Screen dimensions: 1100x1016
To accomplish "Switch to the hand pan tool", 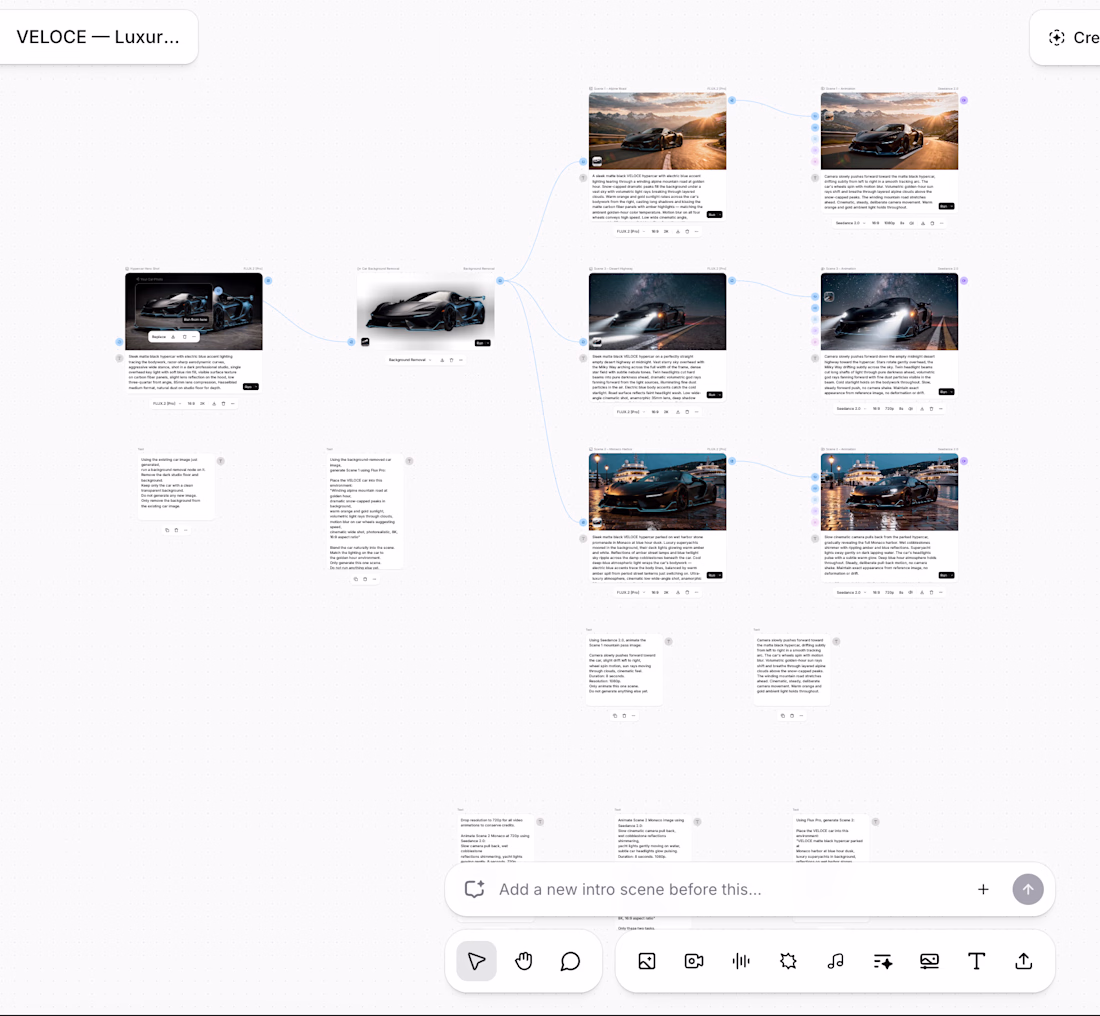I will pyautogui.click(x=523, y=961).
